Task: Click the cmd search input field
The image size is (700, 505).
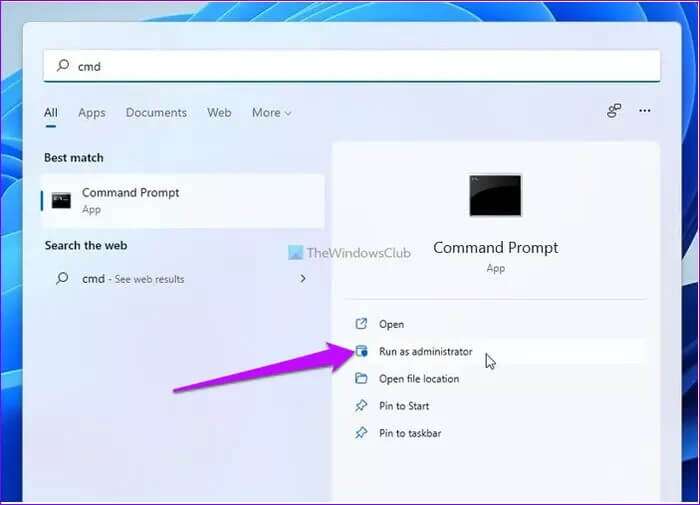Action: [x=352, y=66]
